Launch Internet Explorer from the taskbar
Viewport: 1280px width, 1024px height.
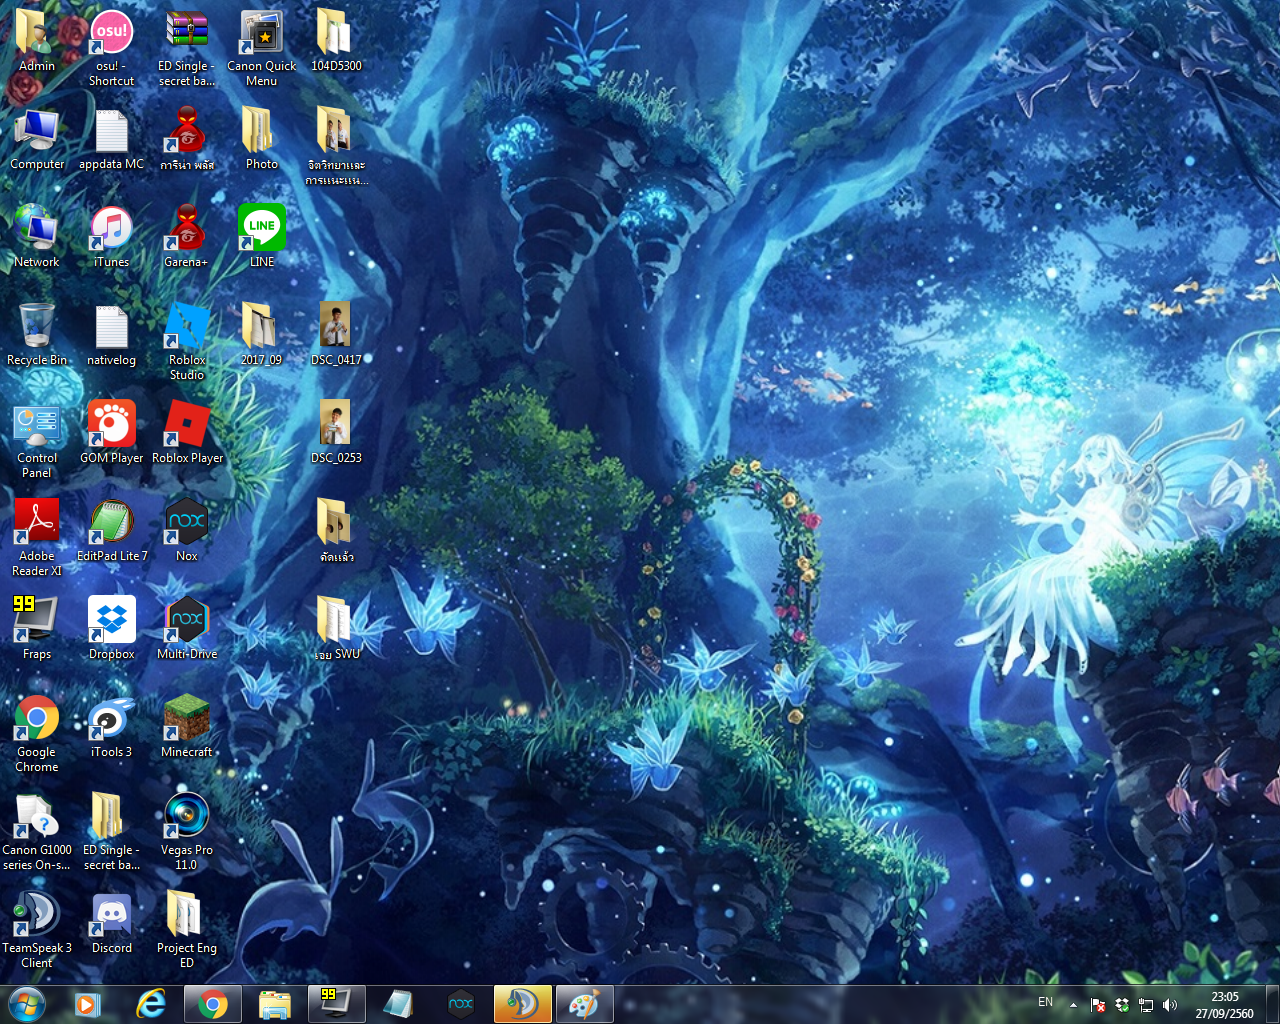150,1004
